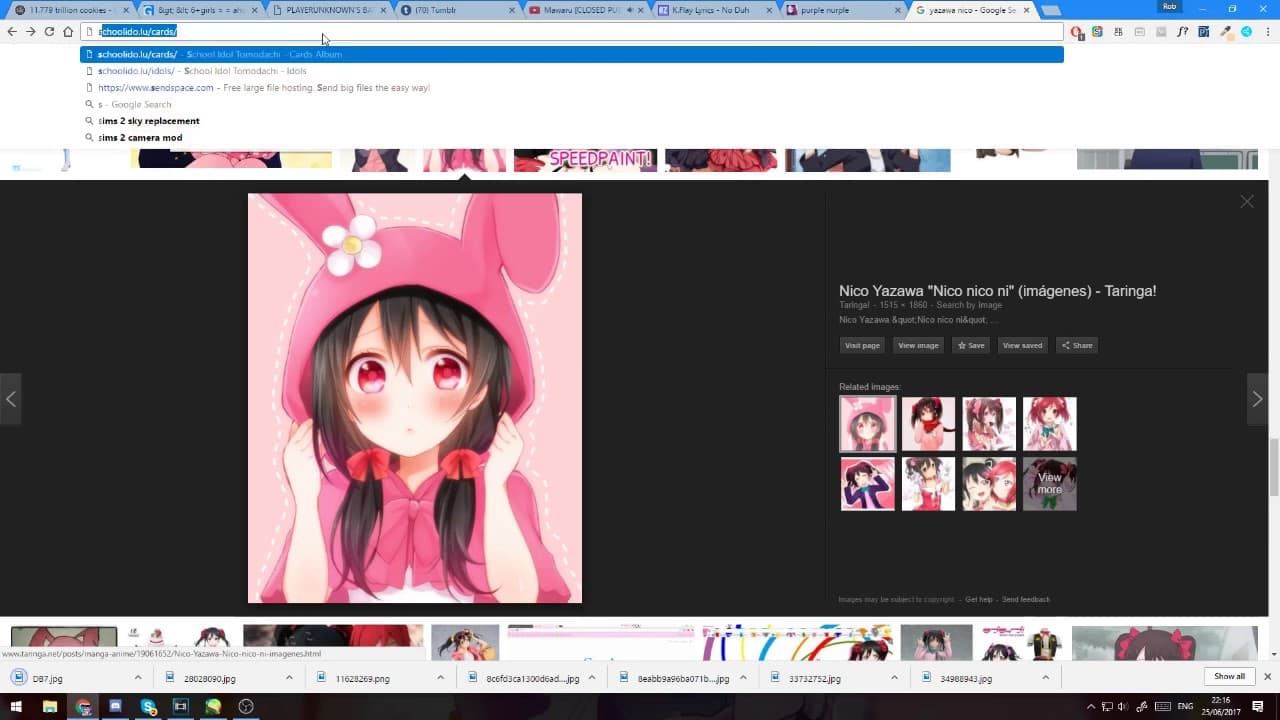Image resolution: width=1280 pixels, height=720 pixels.
Task: Switch to the purple nurple tab
Action: [x=844, y=10]
